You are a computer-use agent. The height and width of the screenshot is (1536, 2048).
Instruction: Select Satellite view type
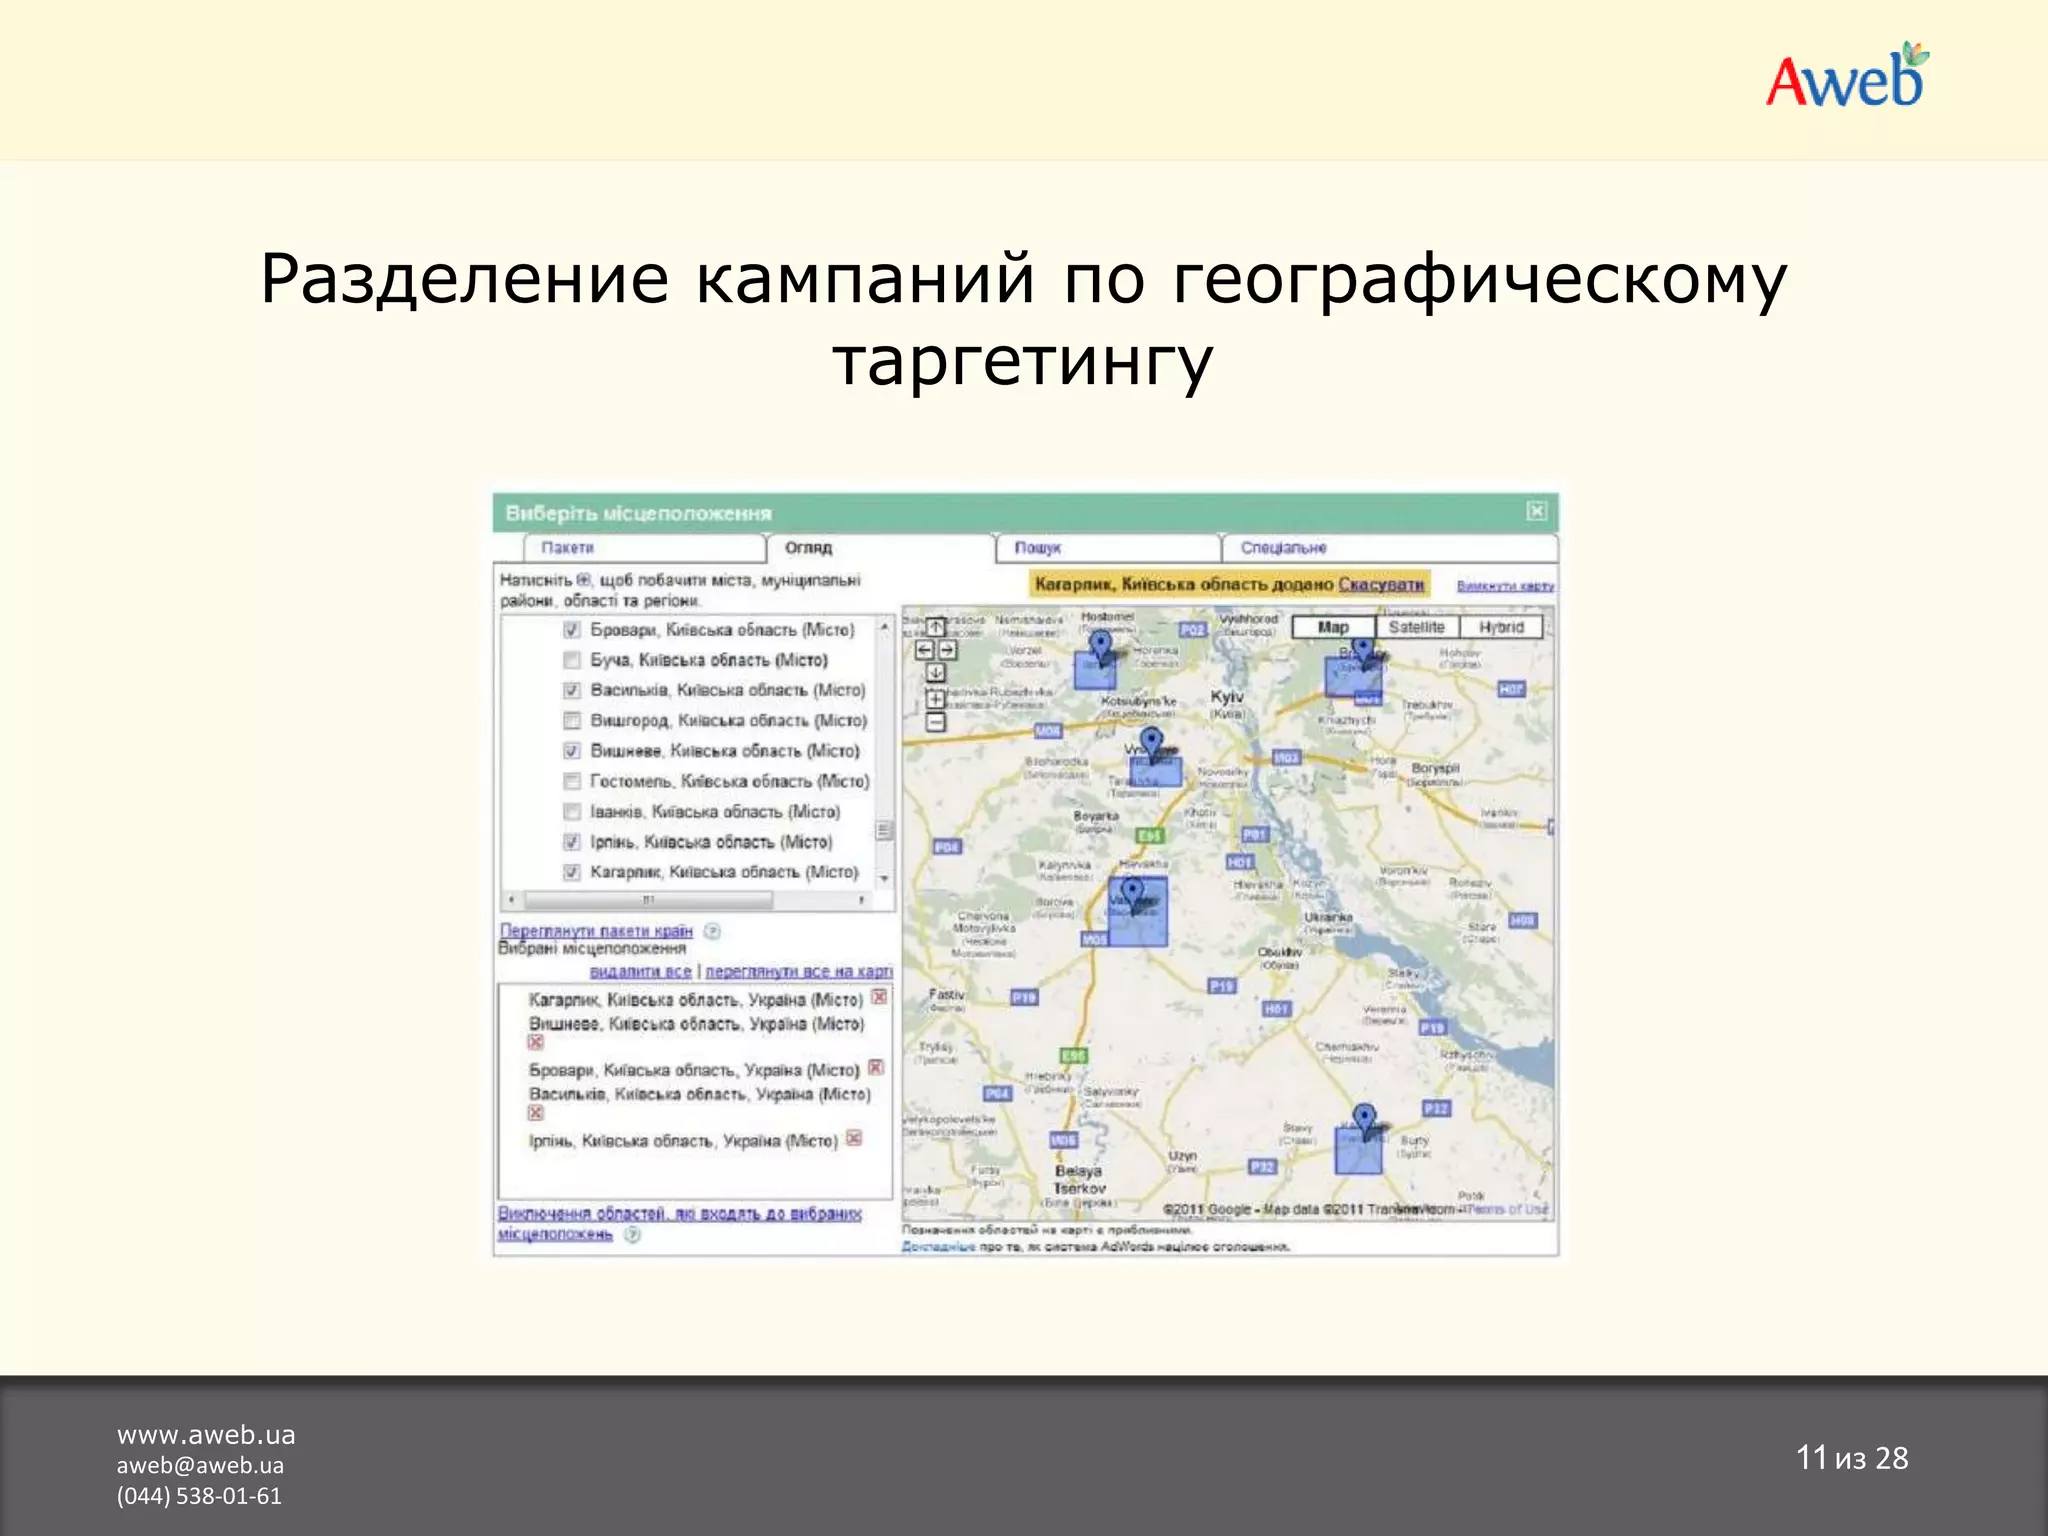pos(1417,627)
